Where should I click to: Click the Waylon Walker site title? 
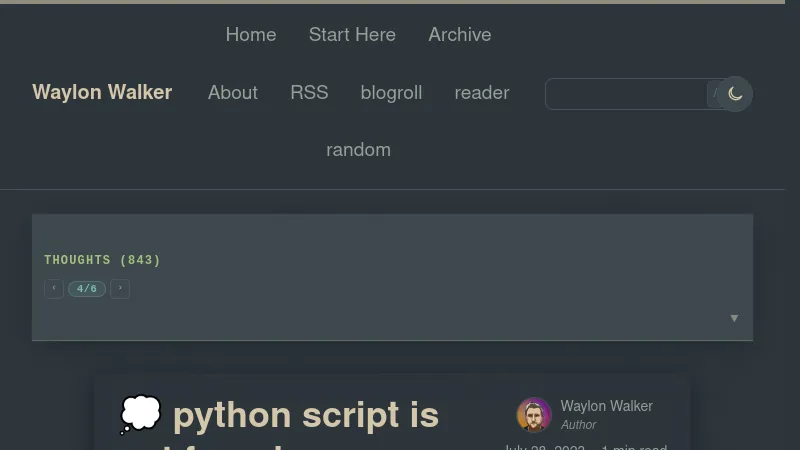(x=102, y=92)
